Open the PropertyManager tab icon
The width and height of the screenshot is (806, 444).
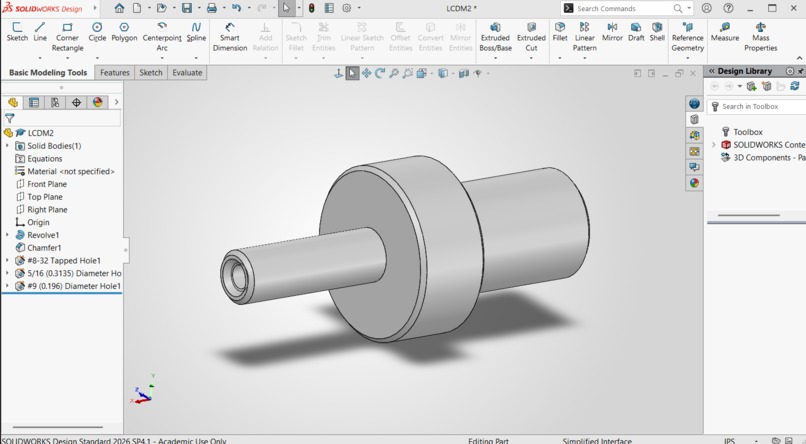(x=34, y=102)
